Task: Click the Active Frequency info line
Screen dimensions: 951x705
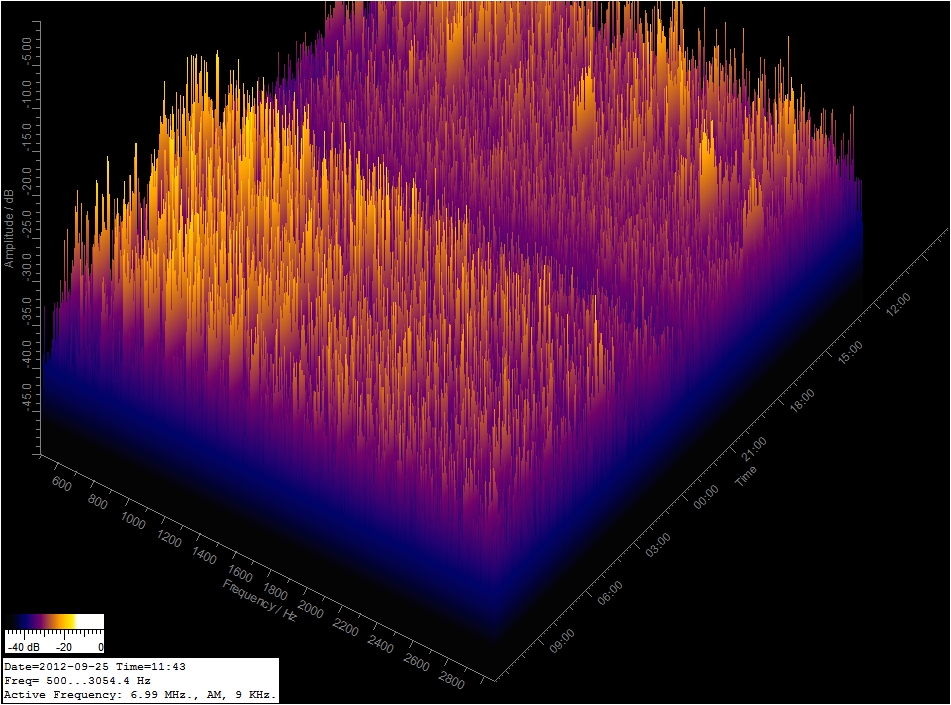Action: coord(140,694)
